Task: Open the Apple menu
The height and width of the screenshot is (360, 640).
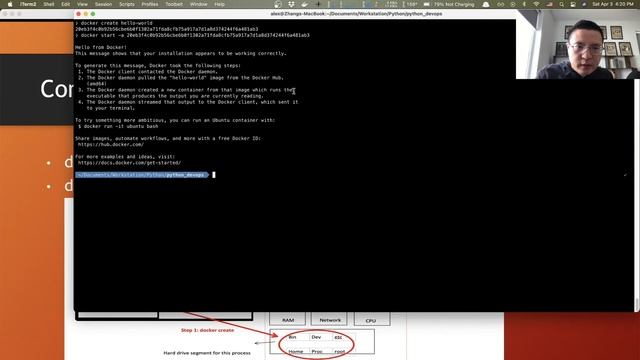Action: (10, 4)
